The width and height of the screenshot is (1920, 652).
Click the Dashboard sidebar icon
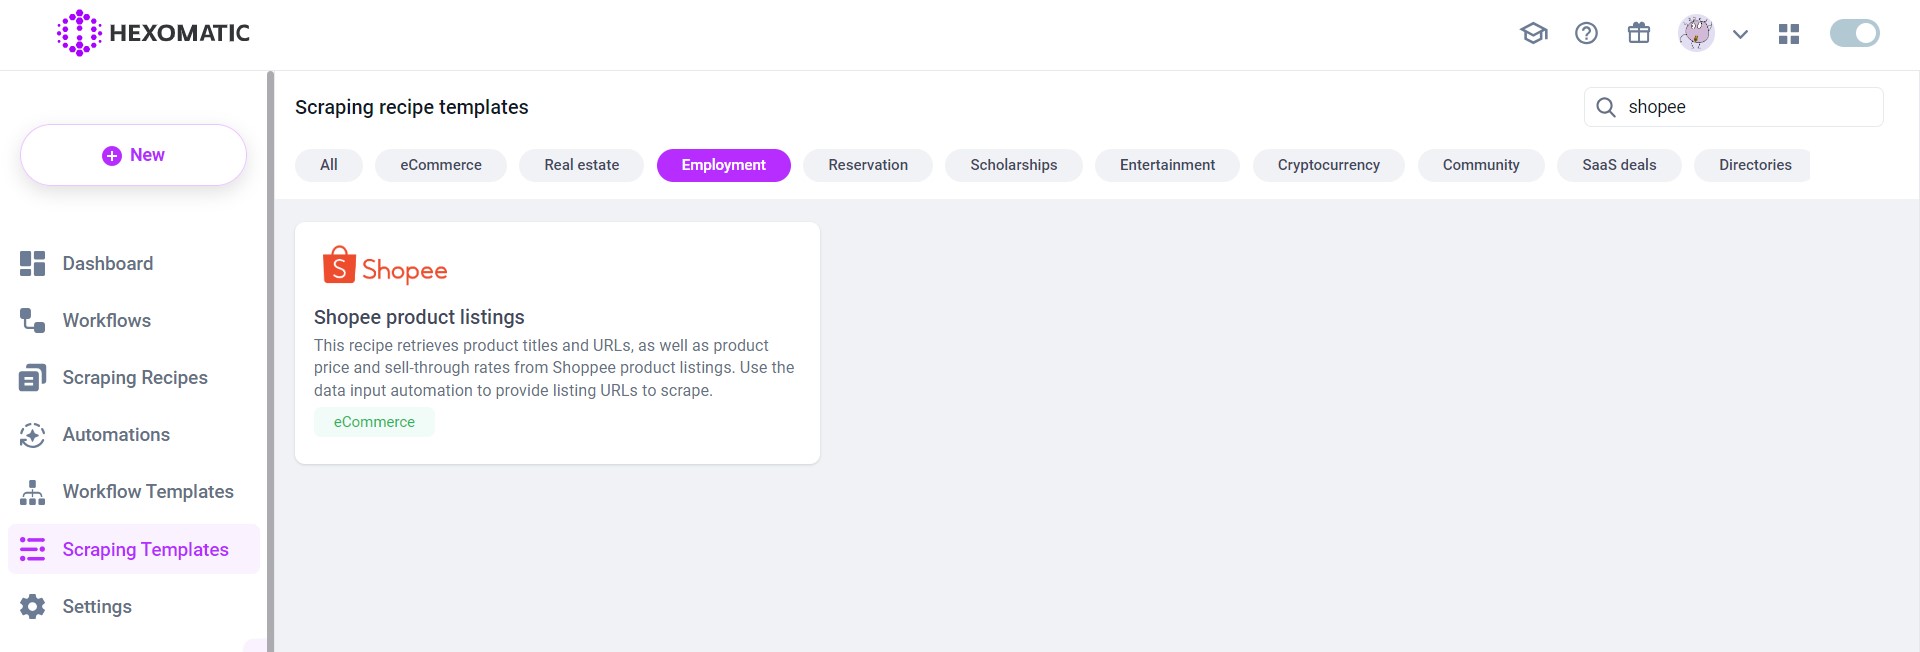[32, 263]
